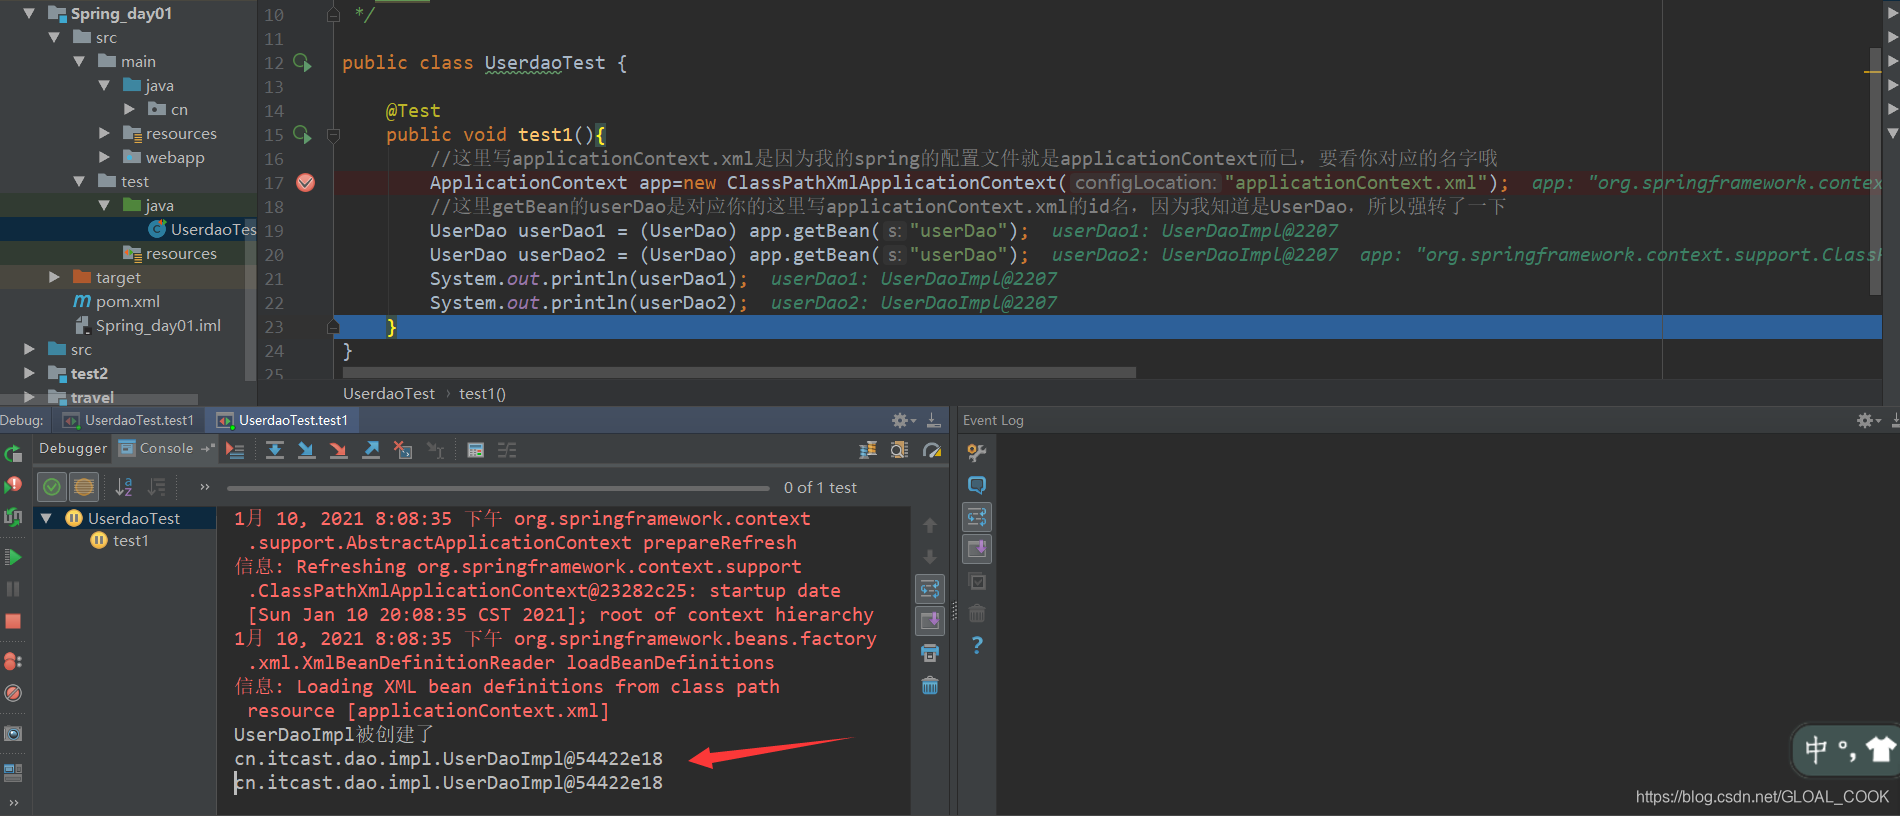The width and height of the screenshot is (1900, 816).
Task: Click Drop Frame icon
Action: (x=403, y=450)
